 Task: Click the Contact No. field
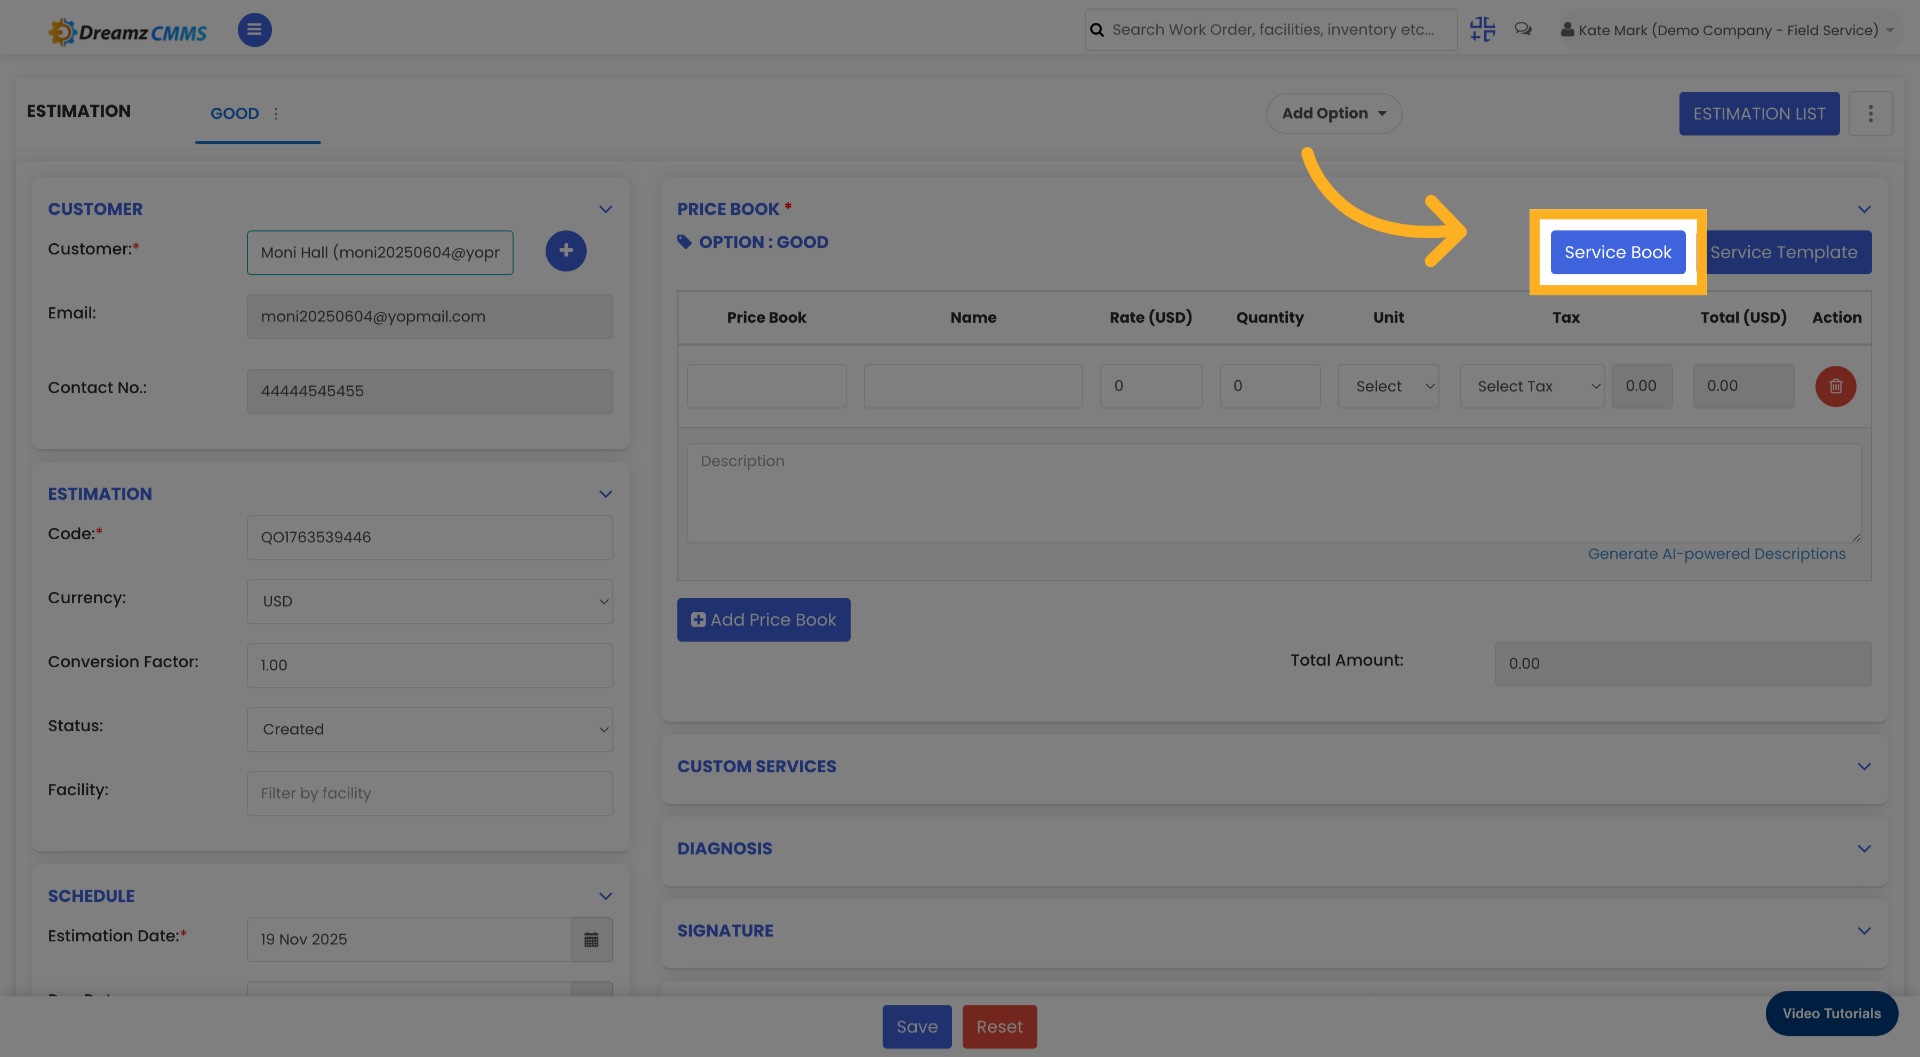coord(430,391)
